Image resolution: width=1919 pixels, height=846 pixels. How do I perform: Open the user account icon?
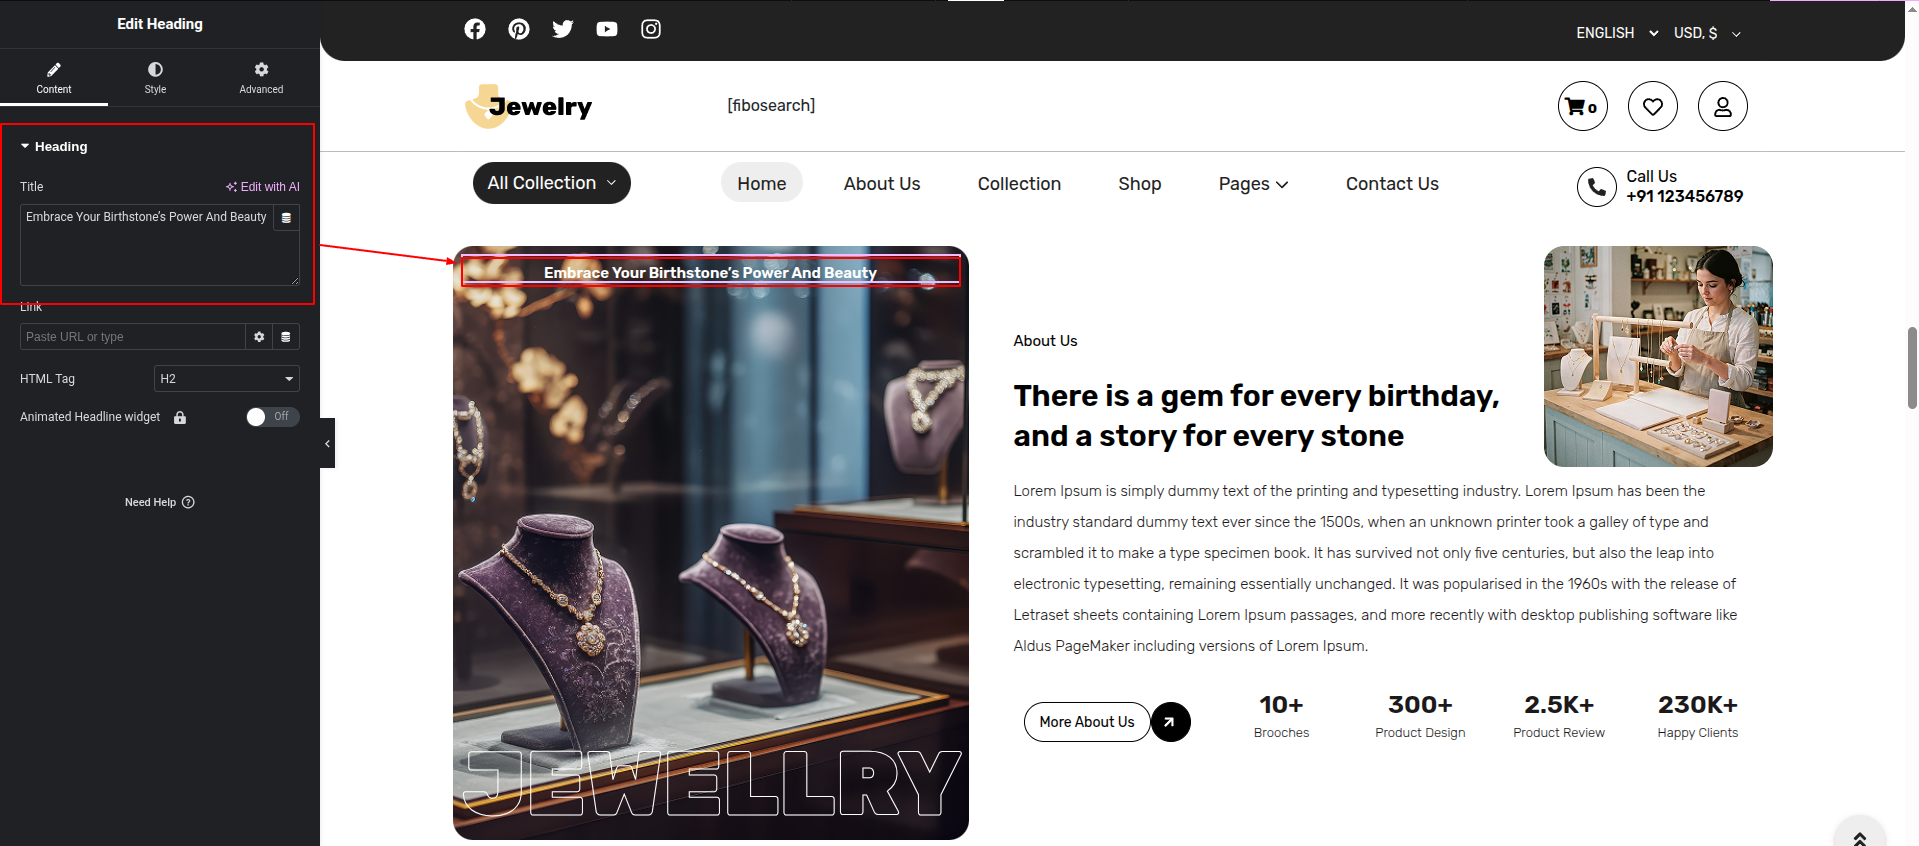(1723, 106)
